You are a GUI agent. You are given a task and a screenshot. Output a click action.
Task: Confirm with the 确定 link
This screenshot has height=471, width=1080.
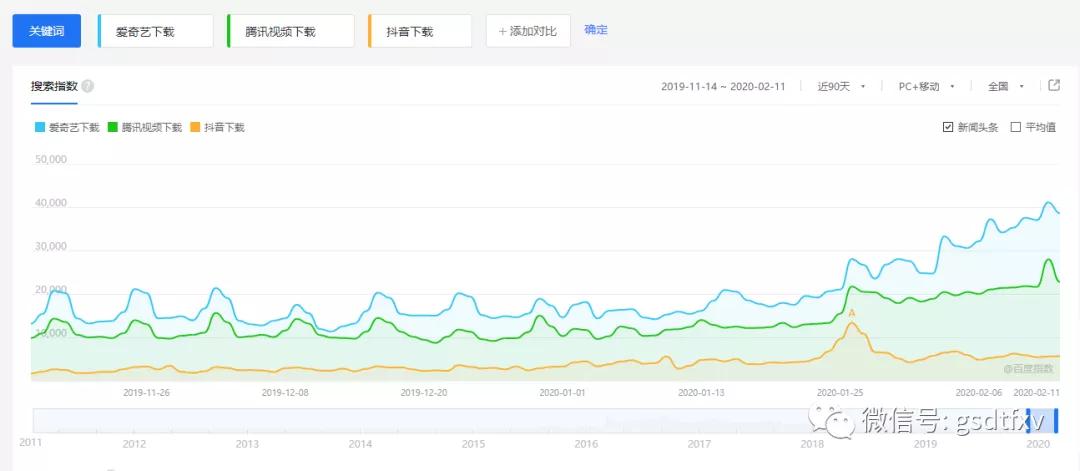coord(596,30)
